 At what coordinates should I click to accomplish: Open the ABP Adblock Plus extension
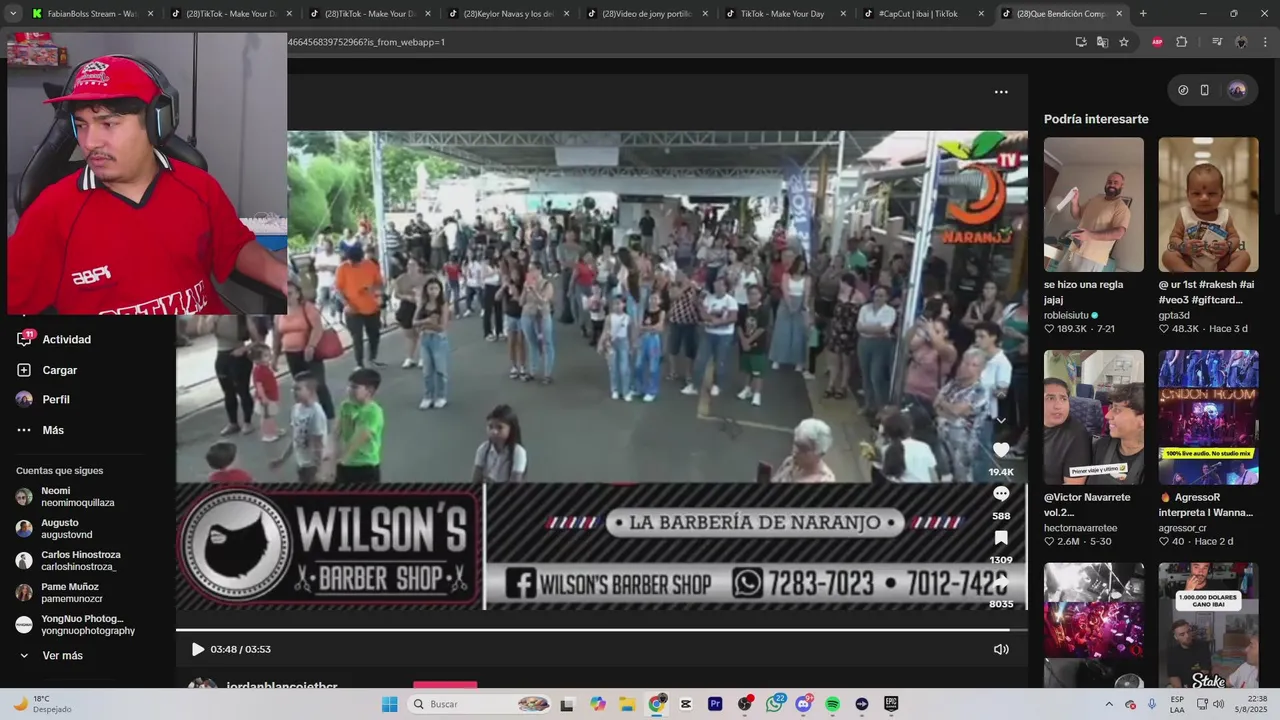click(1157, 42)
